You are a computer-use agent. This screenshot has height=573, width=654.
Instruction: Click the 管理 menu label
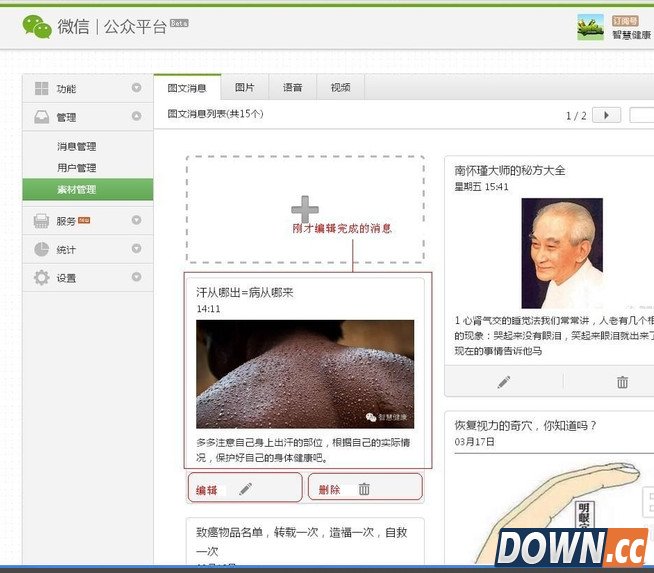click(66, 118)
